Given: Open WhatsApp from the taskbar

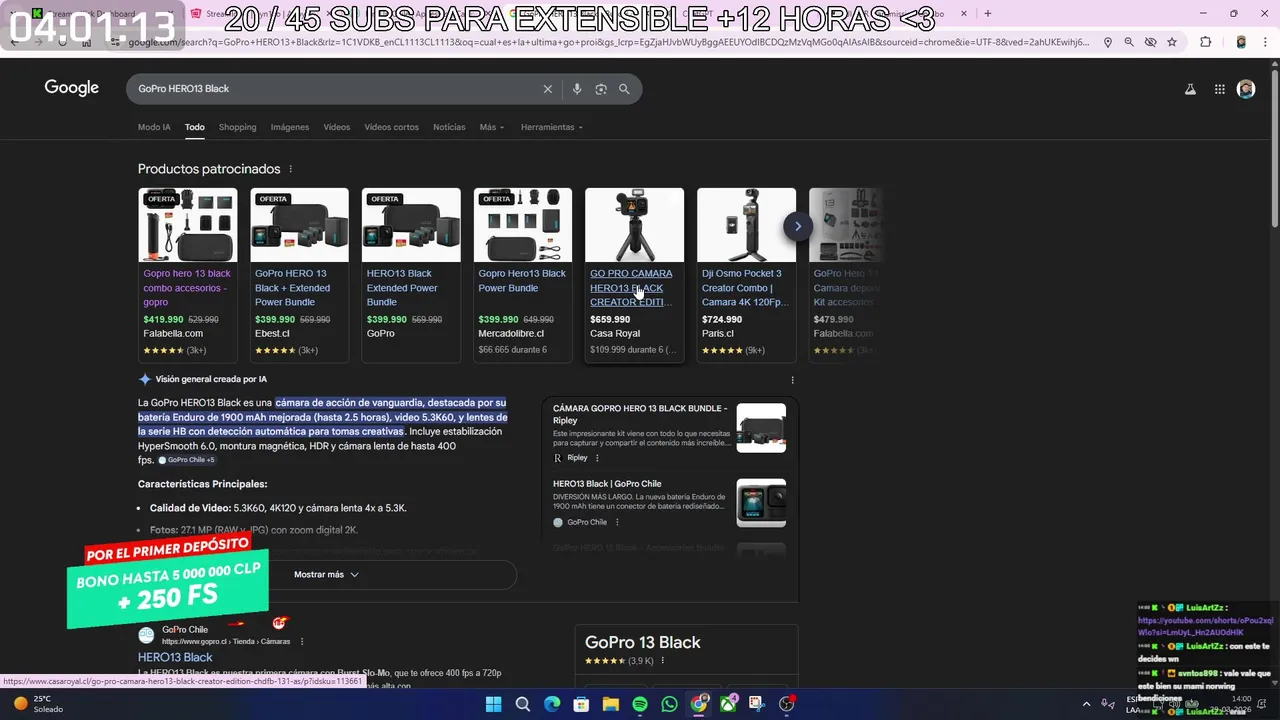Looking at the screenshot, I should (669, 704).
